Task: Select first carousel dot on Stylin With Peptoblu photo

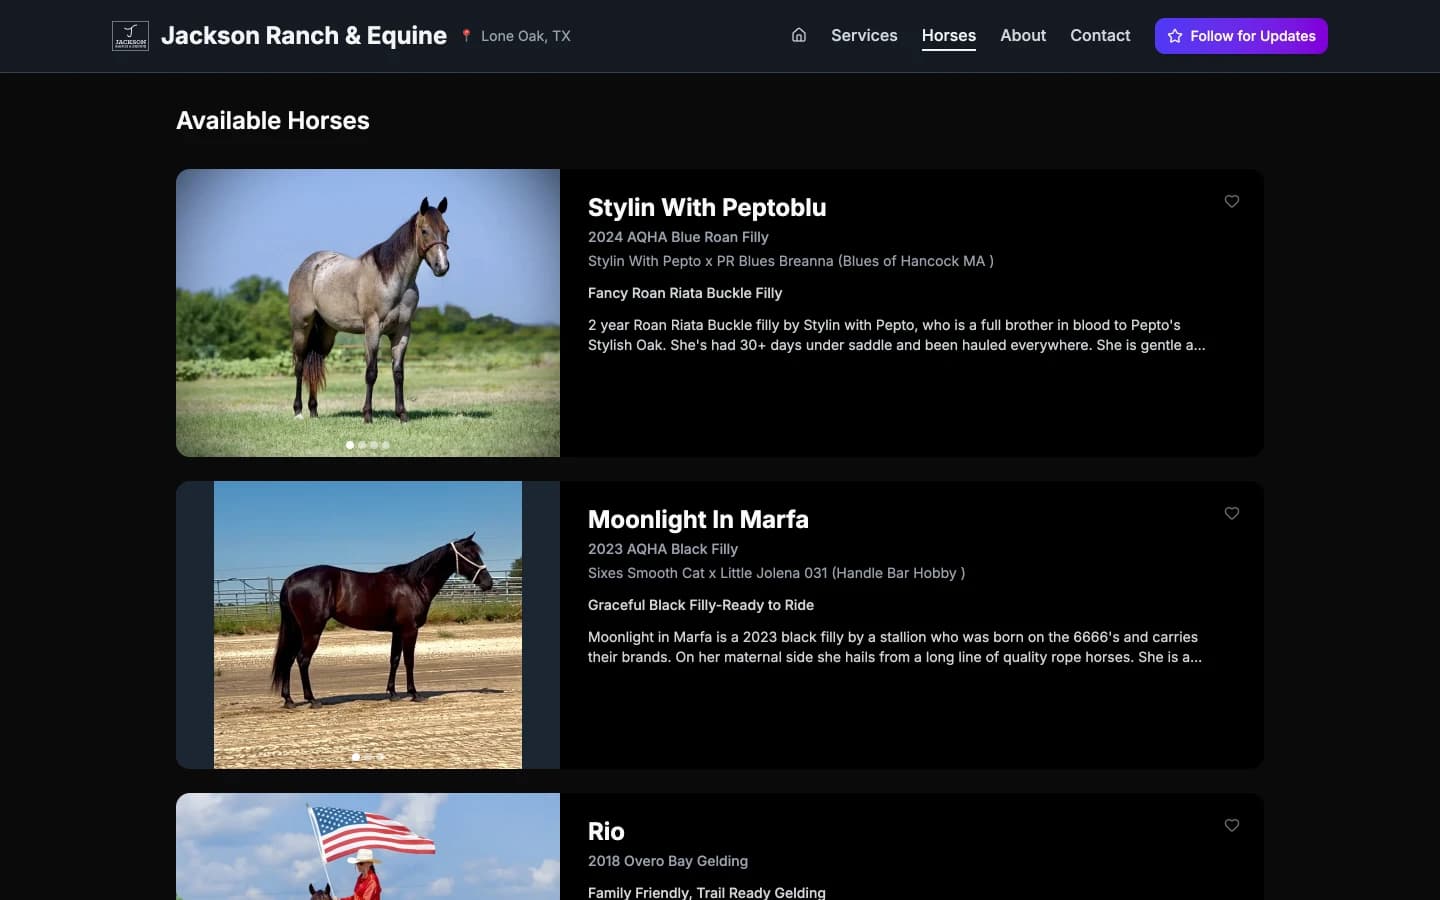Action: [350, 445]
